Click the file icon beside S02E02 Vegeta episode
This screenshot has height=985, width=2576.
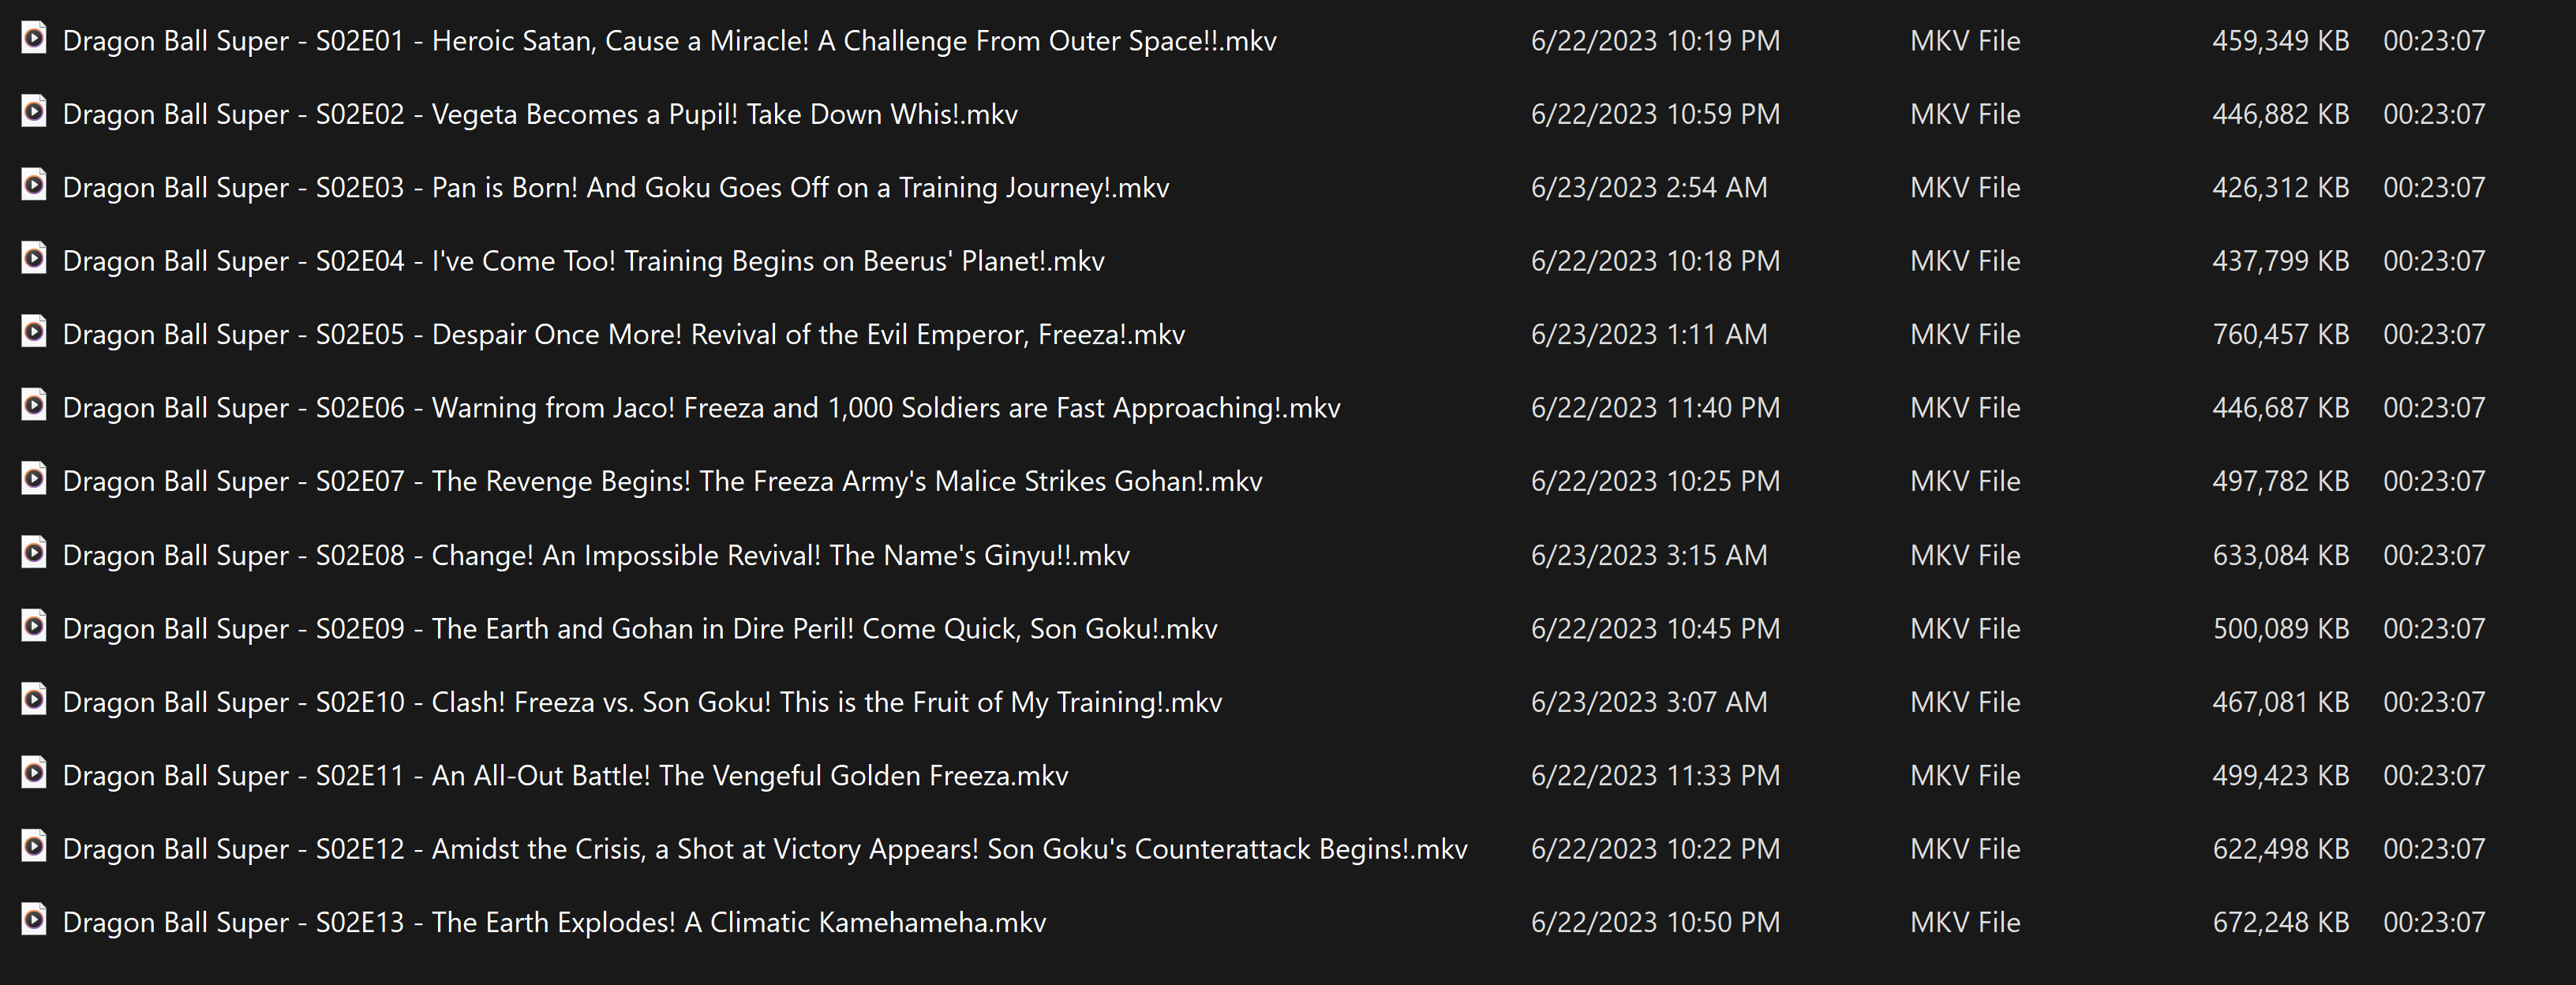click(34, 112)
